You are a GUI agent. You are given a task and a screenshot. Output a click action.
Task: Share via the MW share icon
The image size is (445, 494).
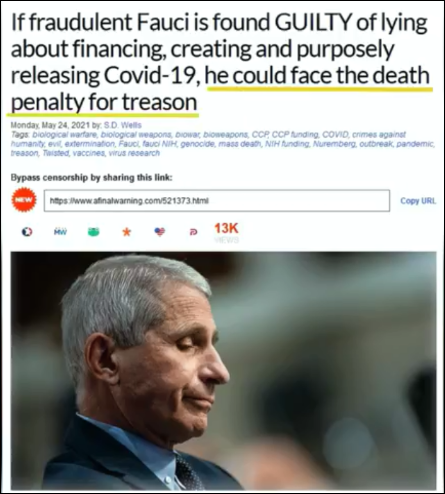(60, 231)
